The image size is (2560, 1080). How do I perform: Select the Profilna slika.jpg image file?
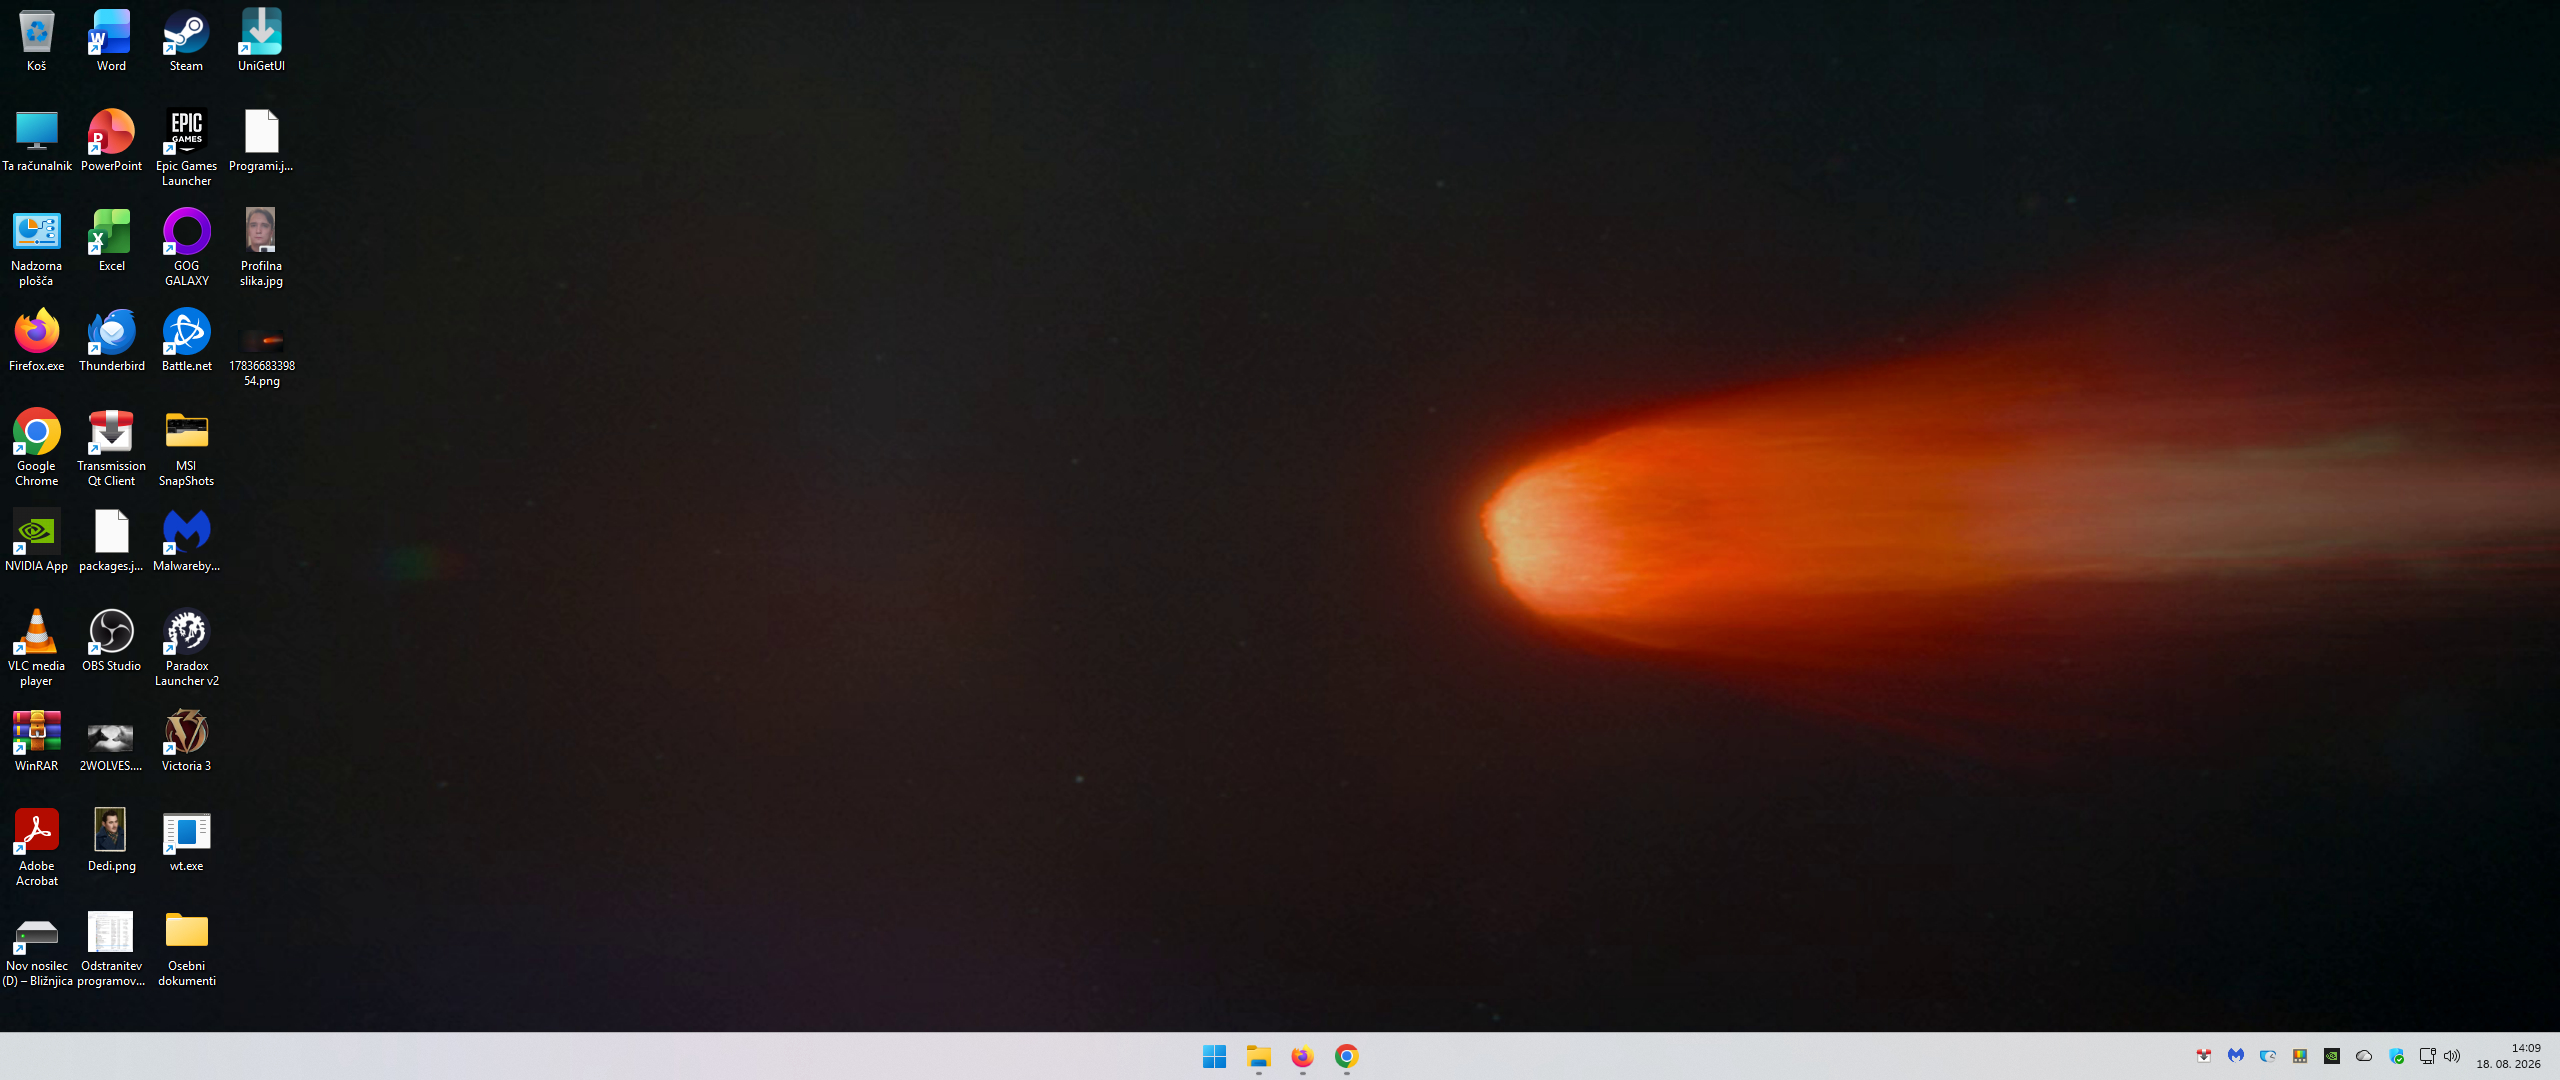pyautogui.click(x=261, y=247)
